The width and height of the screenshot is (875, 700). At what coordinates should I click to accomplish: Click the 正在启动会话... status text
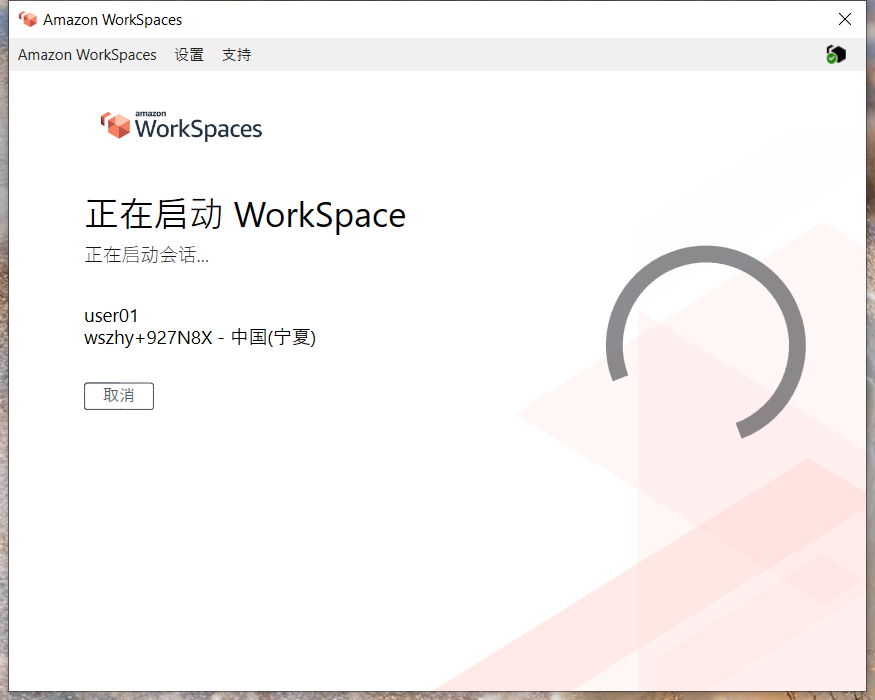click(147, 256)
